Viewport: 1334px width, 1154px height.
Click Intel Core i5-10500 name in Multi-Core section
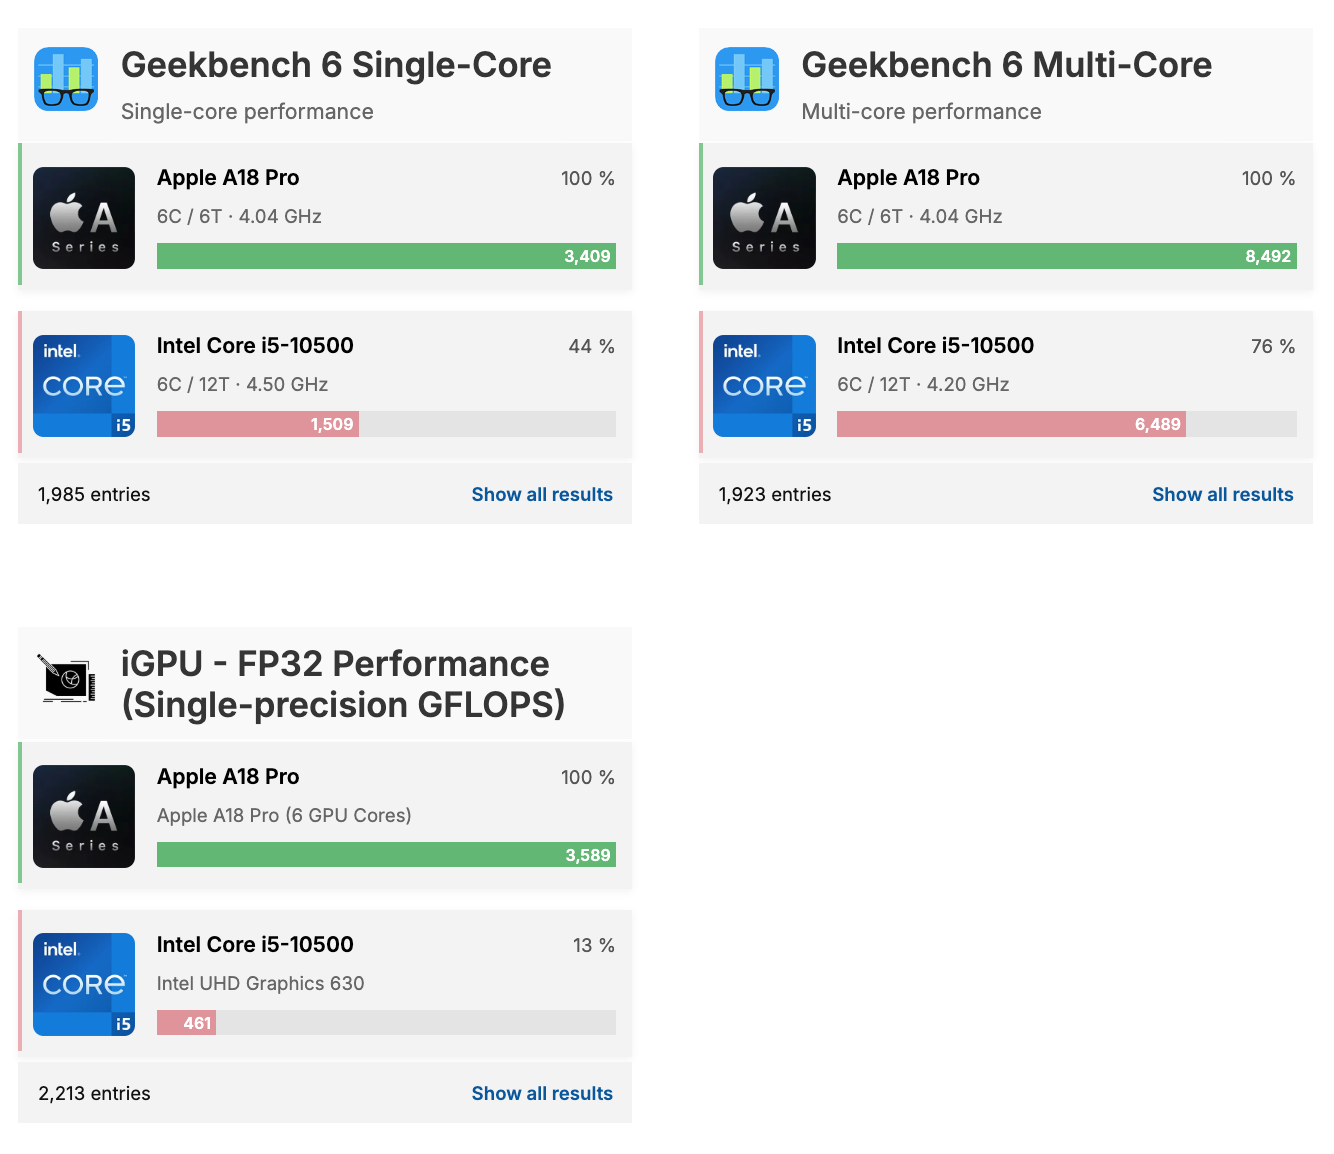tap(935, 346)
